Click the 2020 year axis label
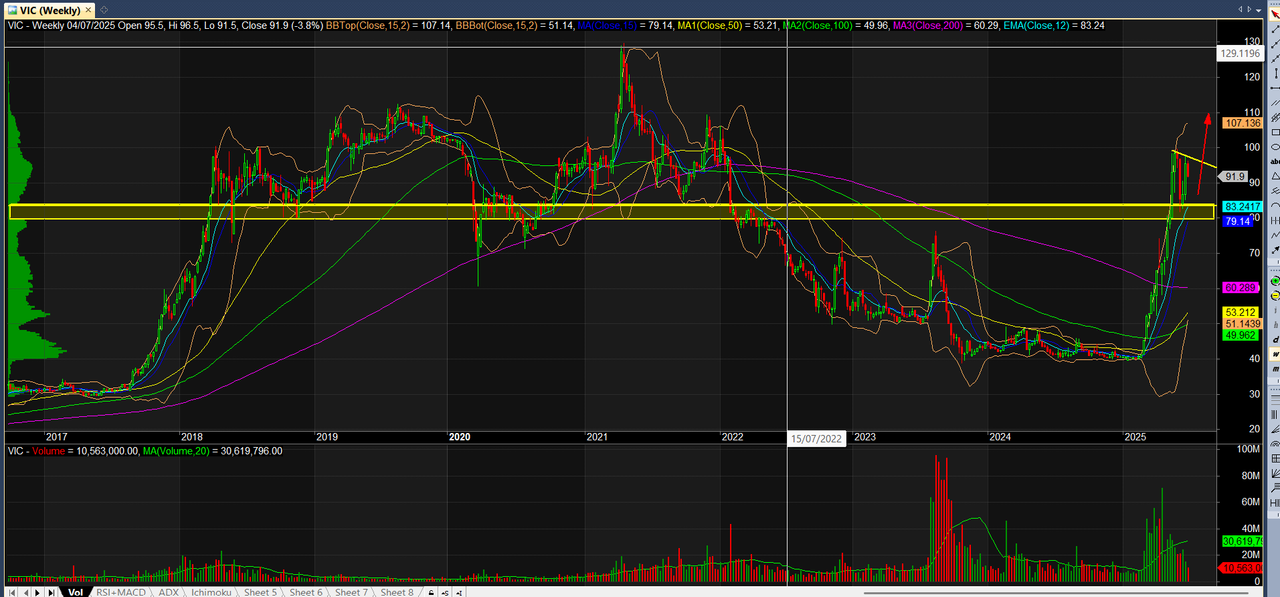 (x=459, y=437)
